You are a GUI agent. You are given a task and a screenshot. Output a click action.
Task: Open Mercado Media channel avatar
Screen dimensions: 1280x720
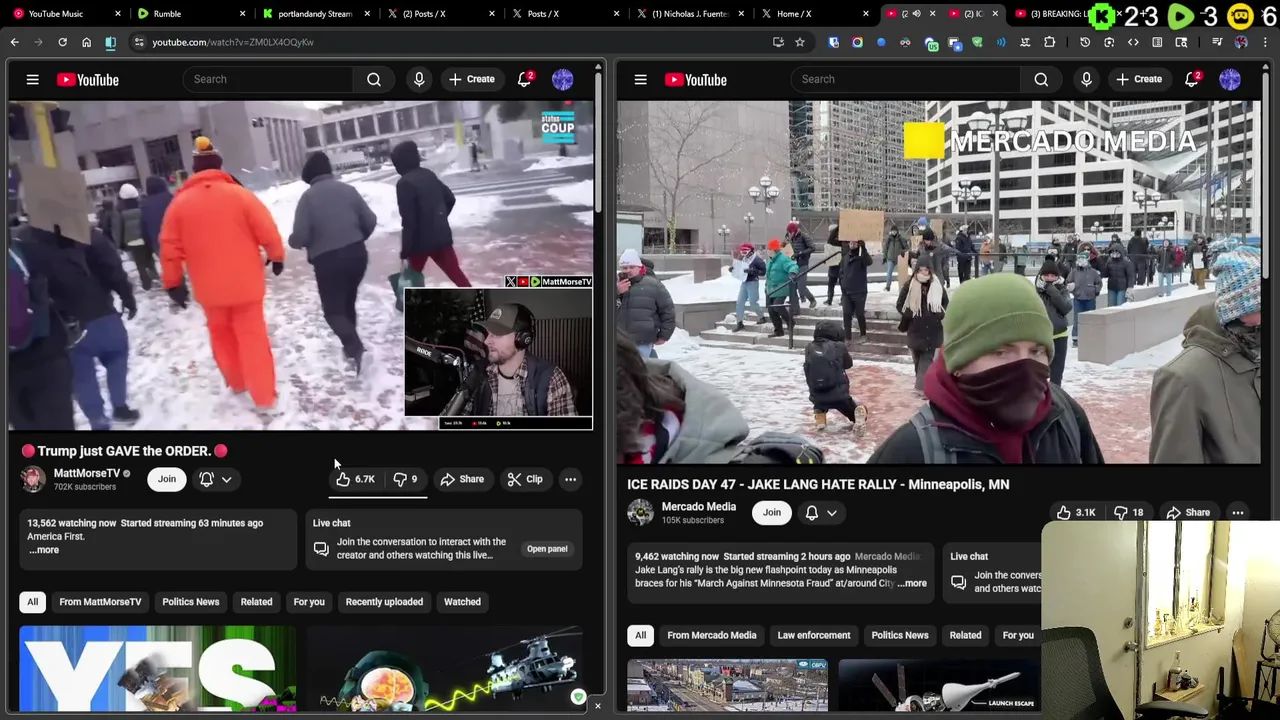pos(640,512)
